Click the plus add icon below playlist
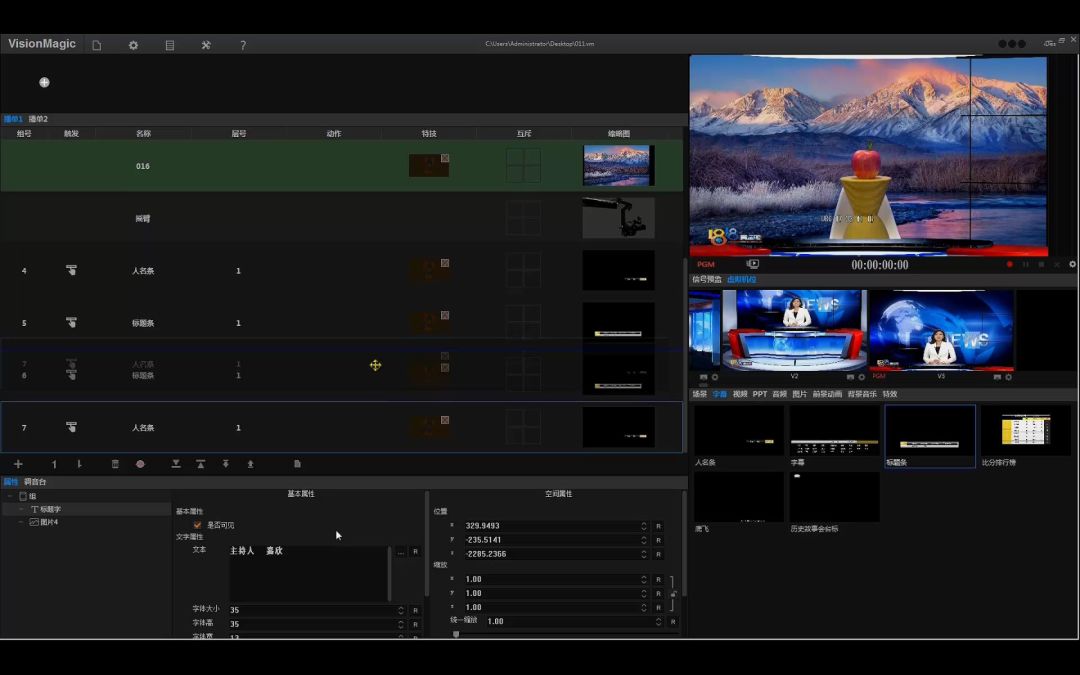This screenshot has height=675, width=1080. [x=18, y=464]
